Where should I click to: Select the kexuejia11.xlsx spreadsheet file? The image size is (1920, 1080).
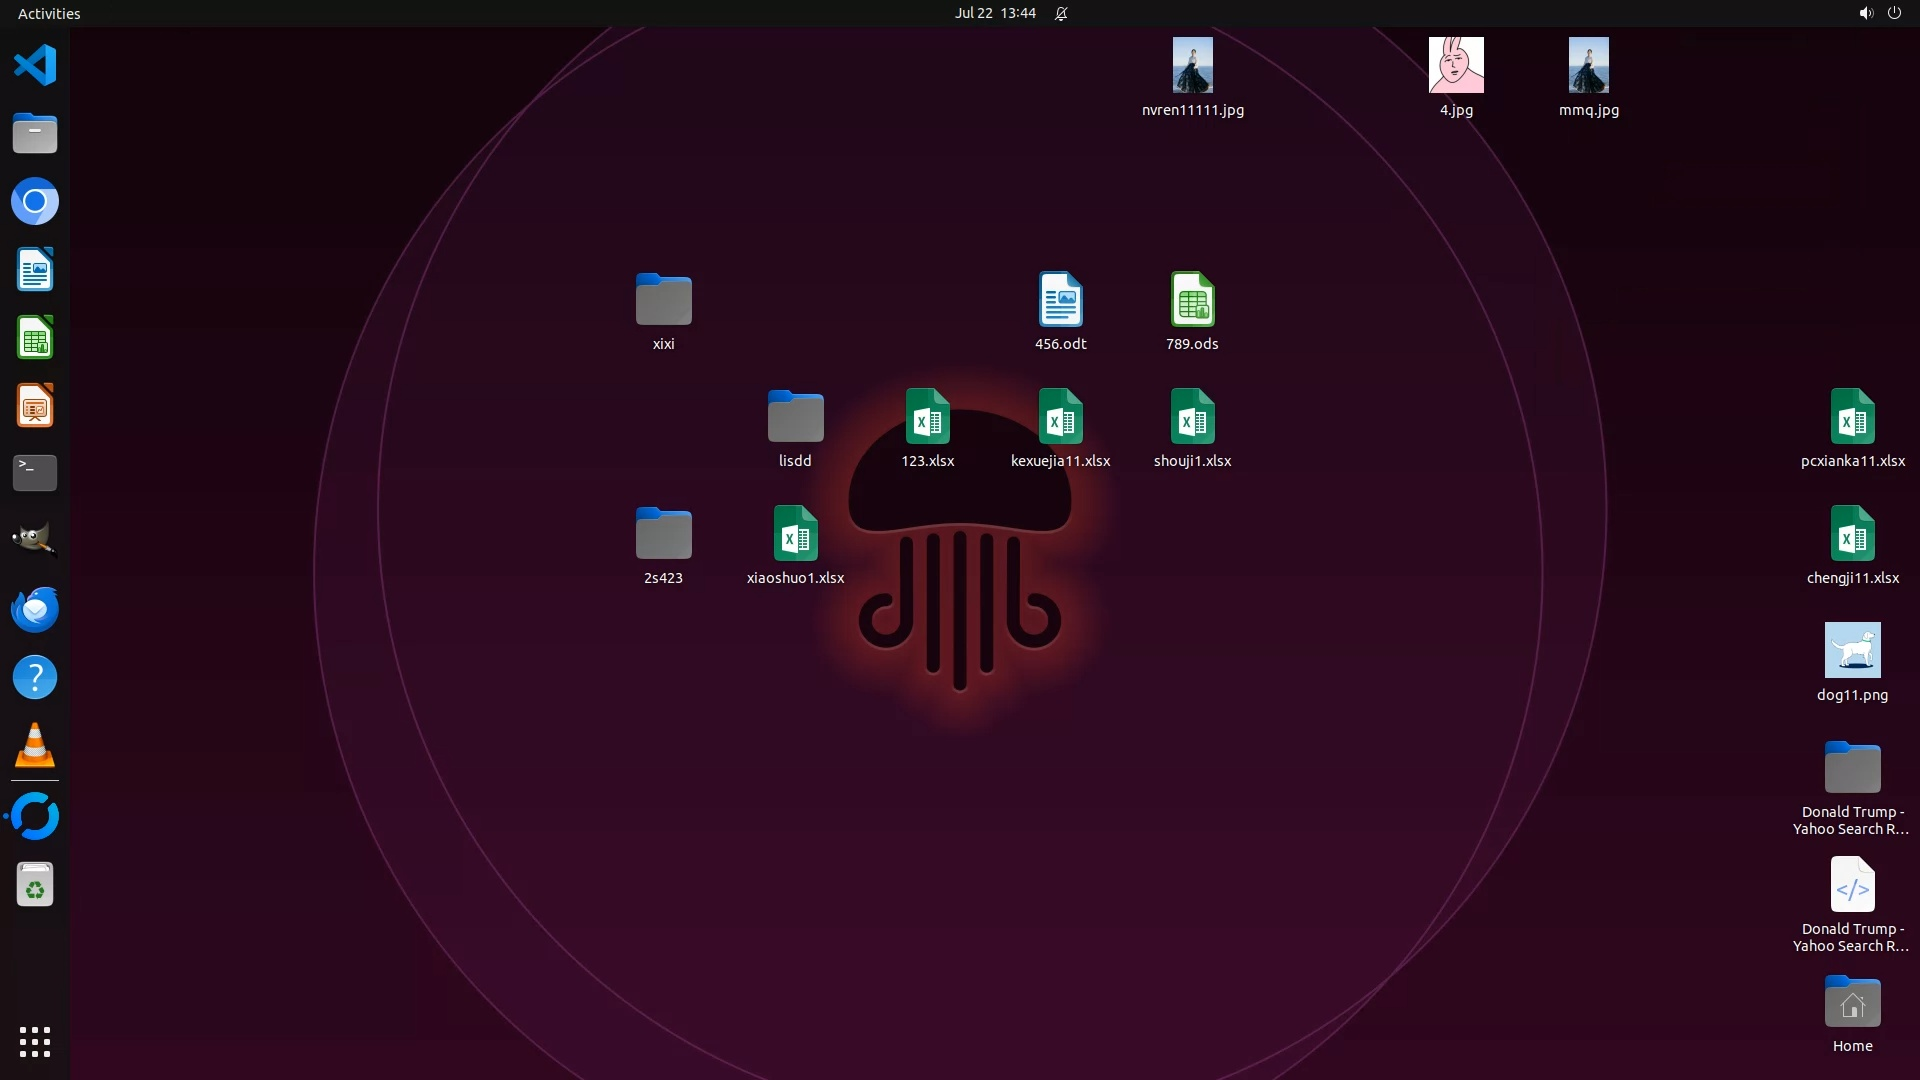click(1060, 417)
